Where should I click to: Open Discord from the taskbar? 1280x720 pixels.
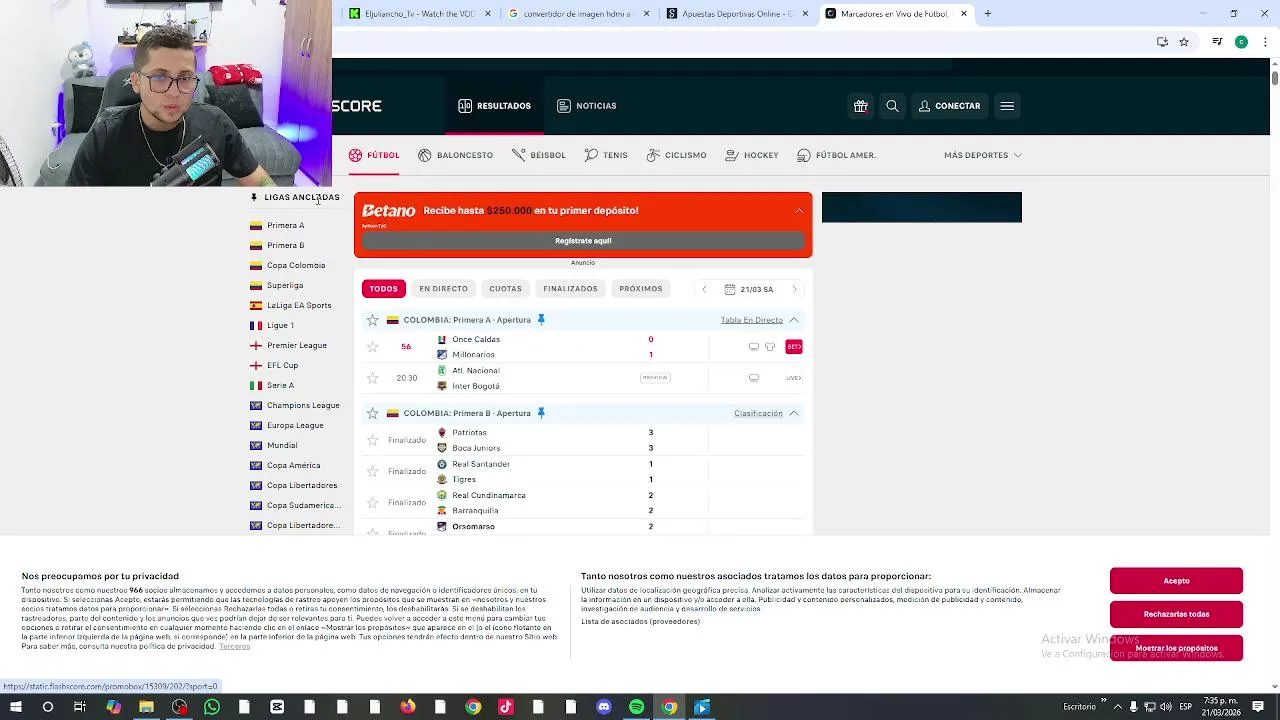click(x=604, y=707)
